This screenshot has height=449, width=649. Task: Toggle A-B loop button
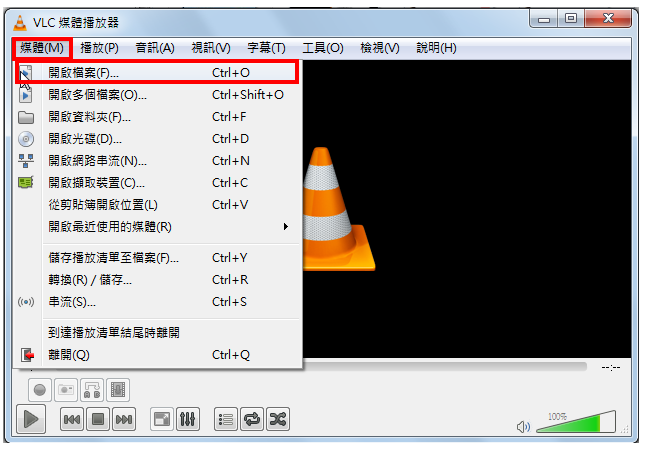(x=92, y=390)
